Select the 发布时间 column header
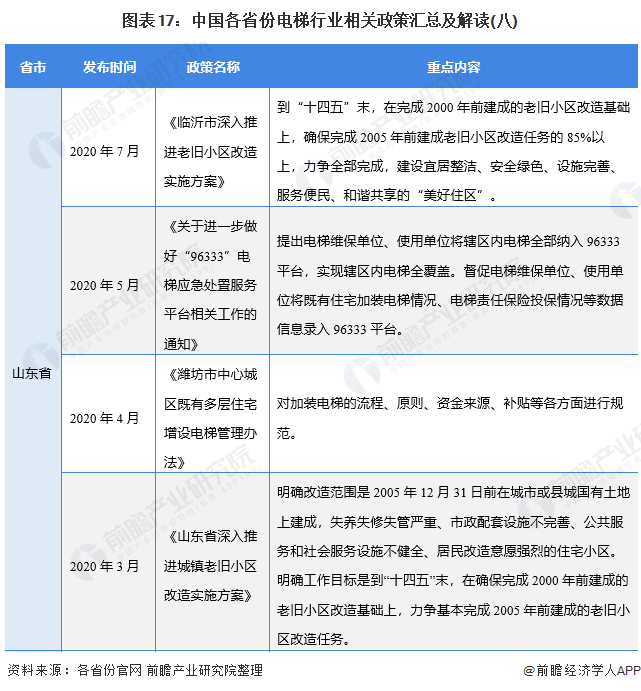The height and width of the screenshot is (691, 641). (110, 67)
